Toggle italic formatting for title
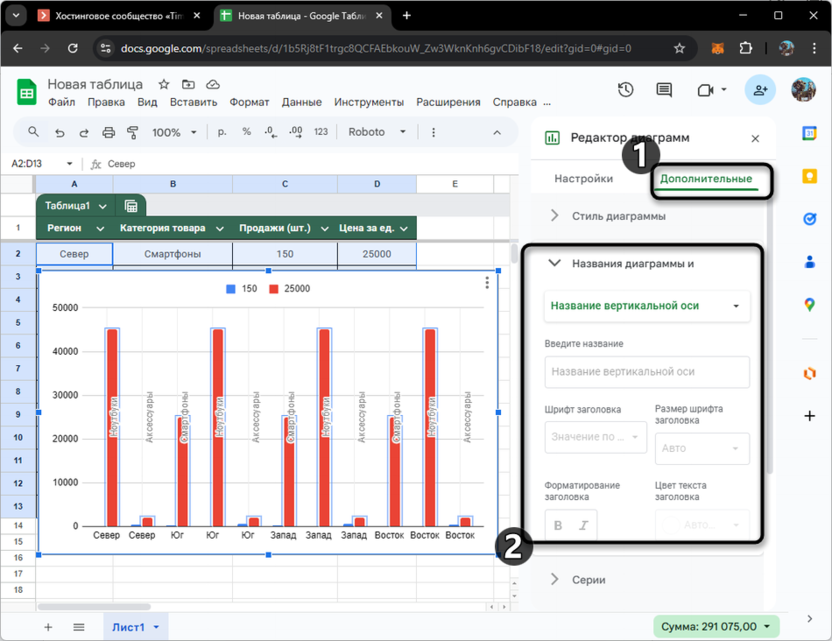Screen dimensions: 832x641 [x=583, y=525]
